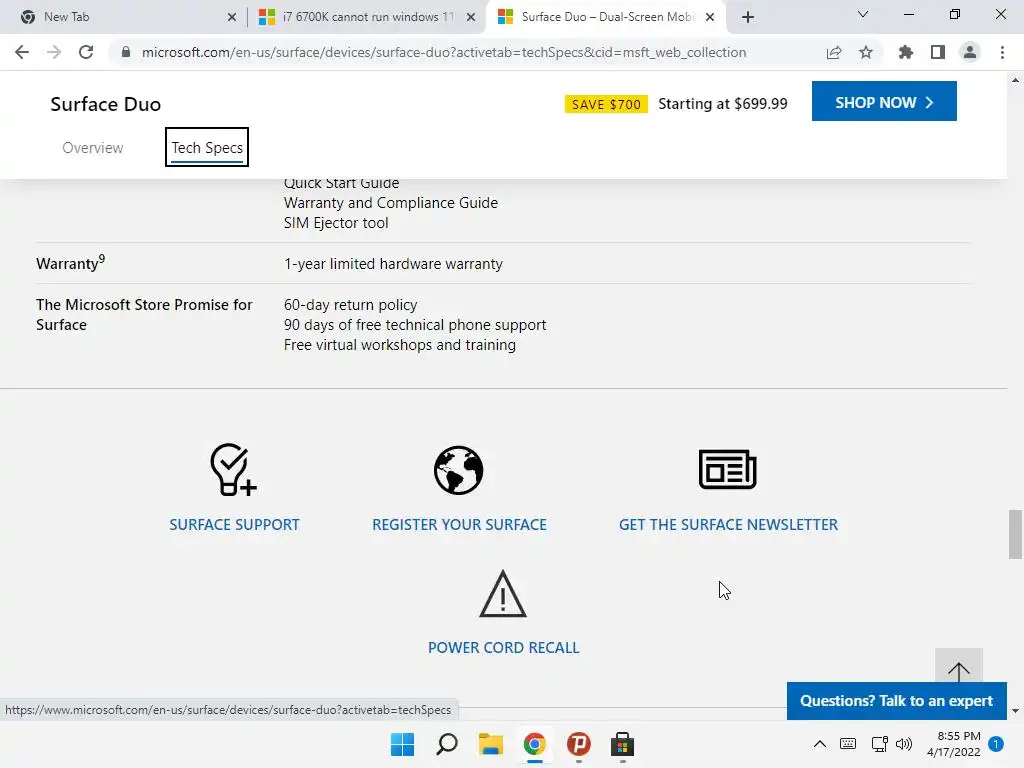Close the New Tab browser tab
This screenshot has width=1024, height=768.
click(x=232, y=17)
